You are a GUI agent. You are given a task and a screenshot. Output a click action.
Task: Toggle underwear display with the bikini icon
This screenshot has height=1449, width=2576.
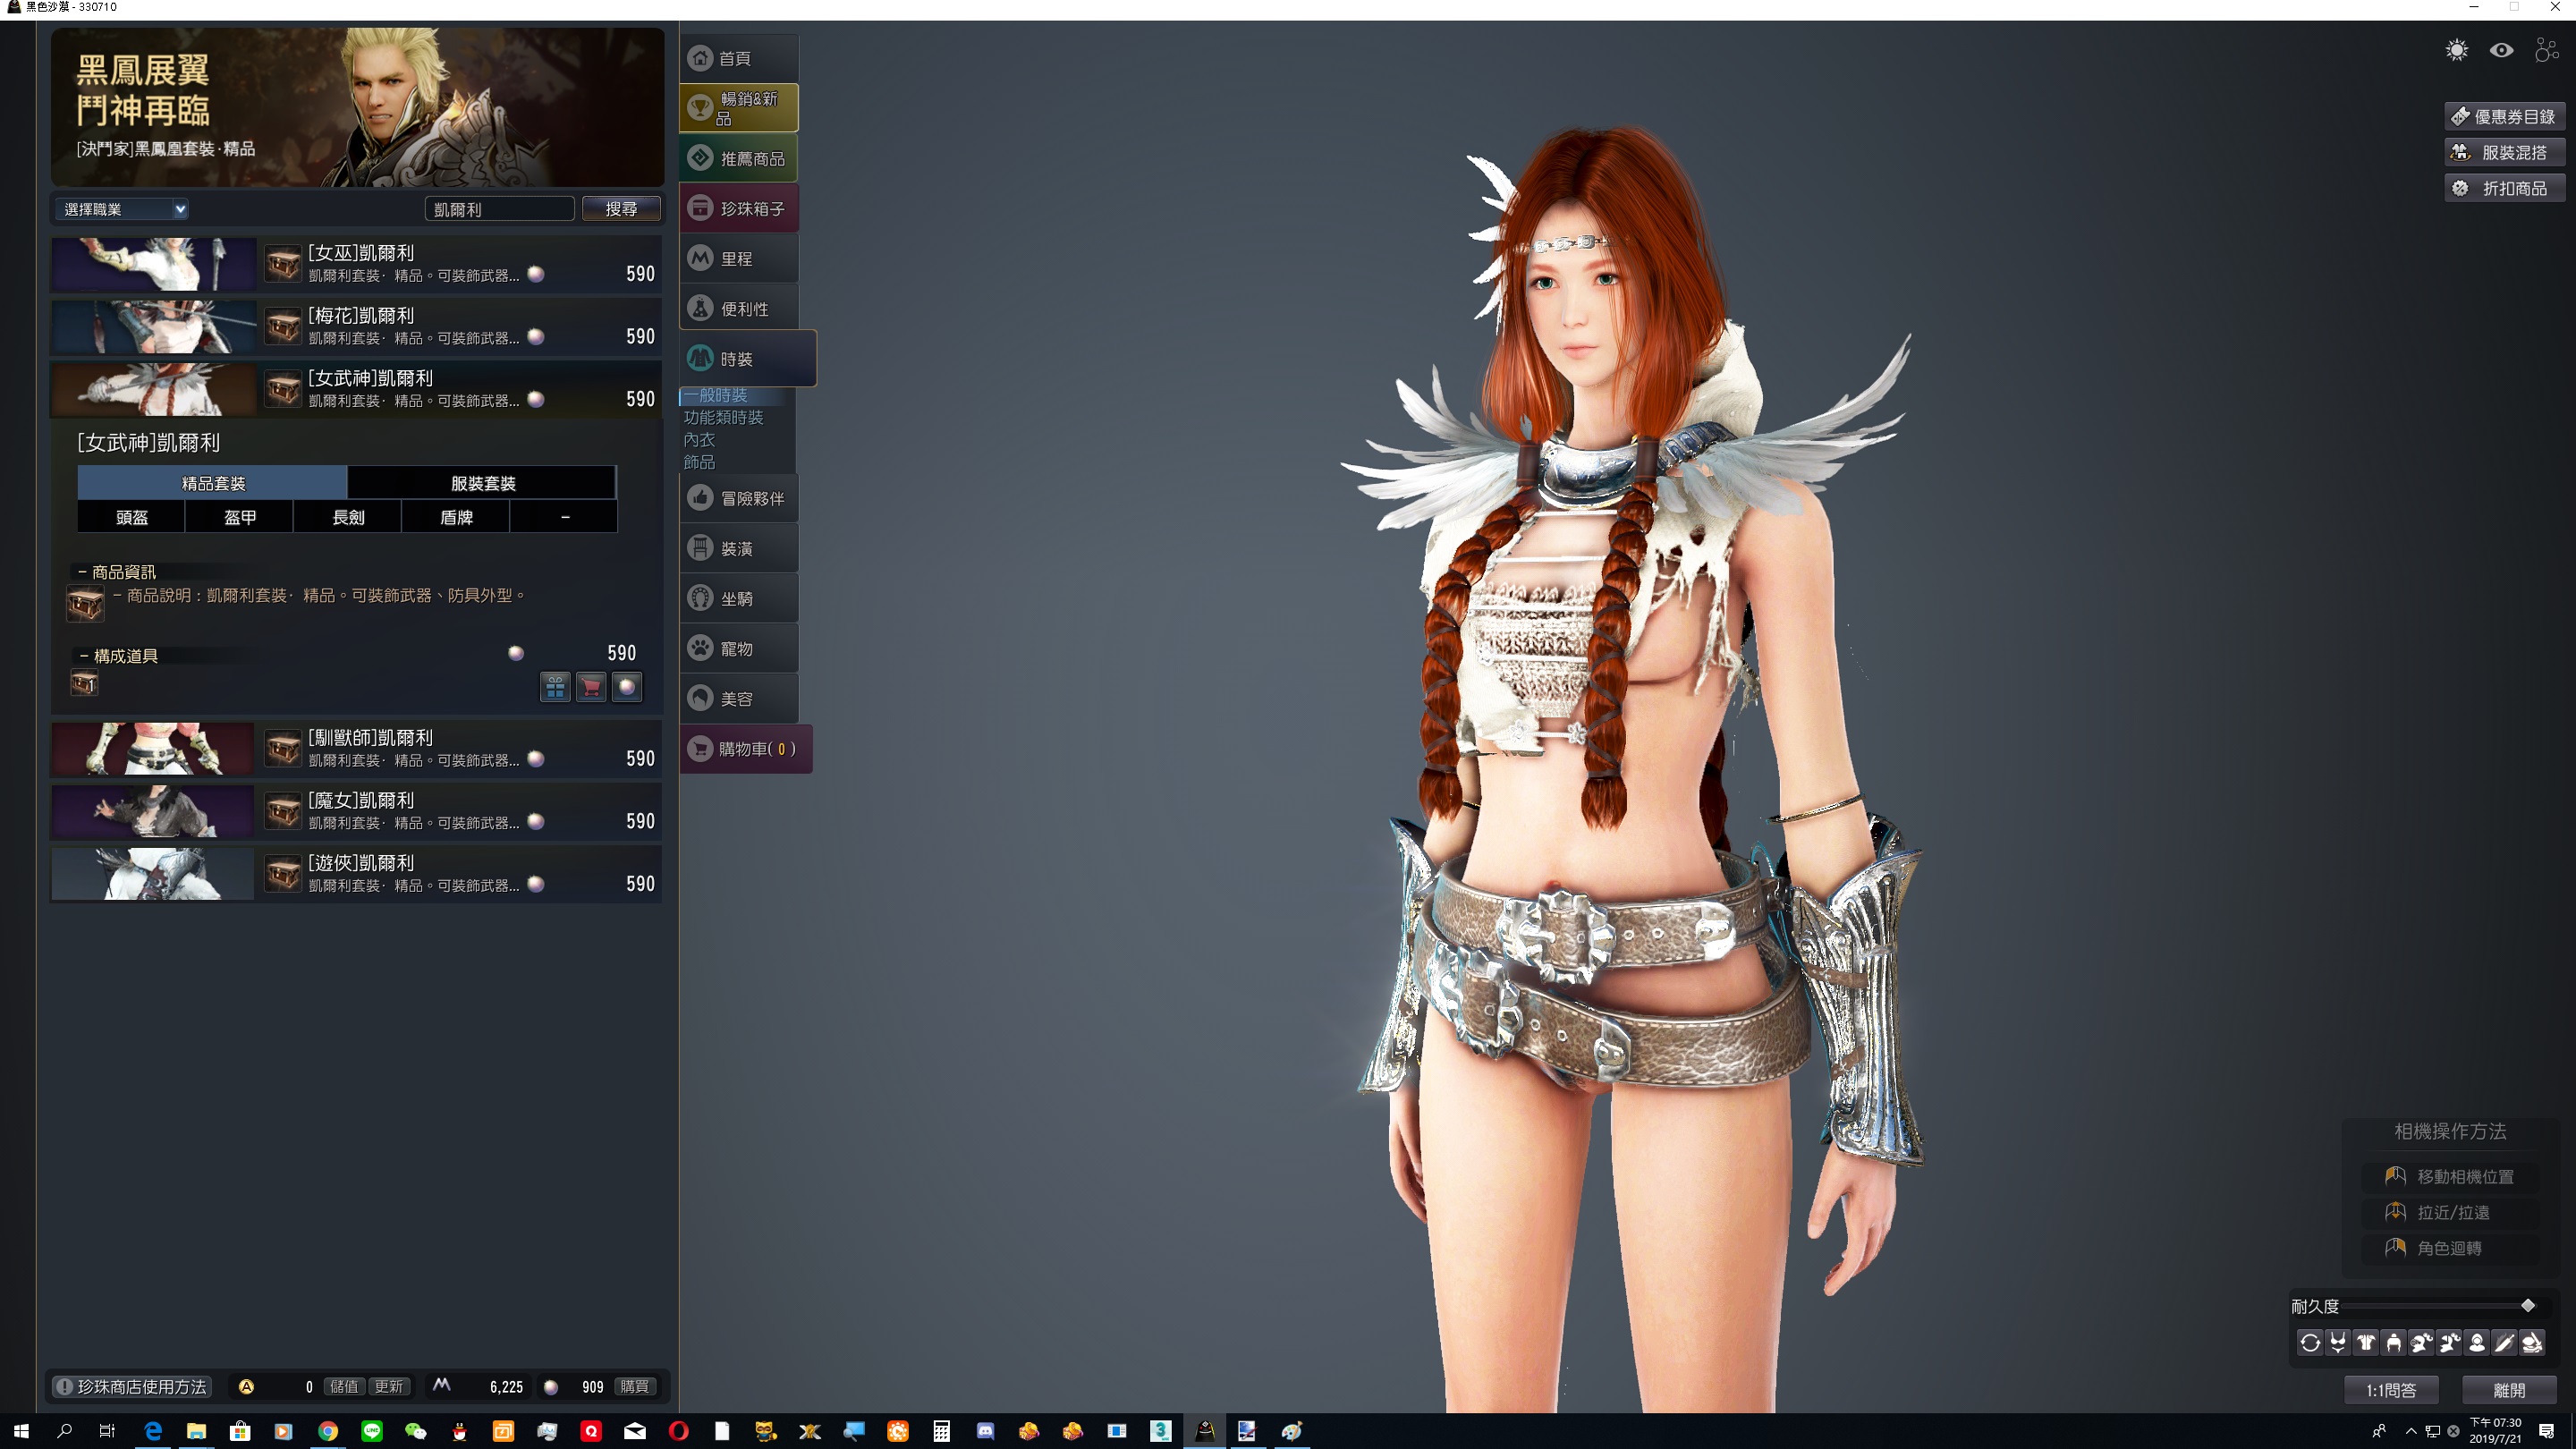(x=2338, y=1343)
